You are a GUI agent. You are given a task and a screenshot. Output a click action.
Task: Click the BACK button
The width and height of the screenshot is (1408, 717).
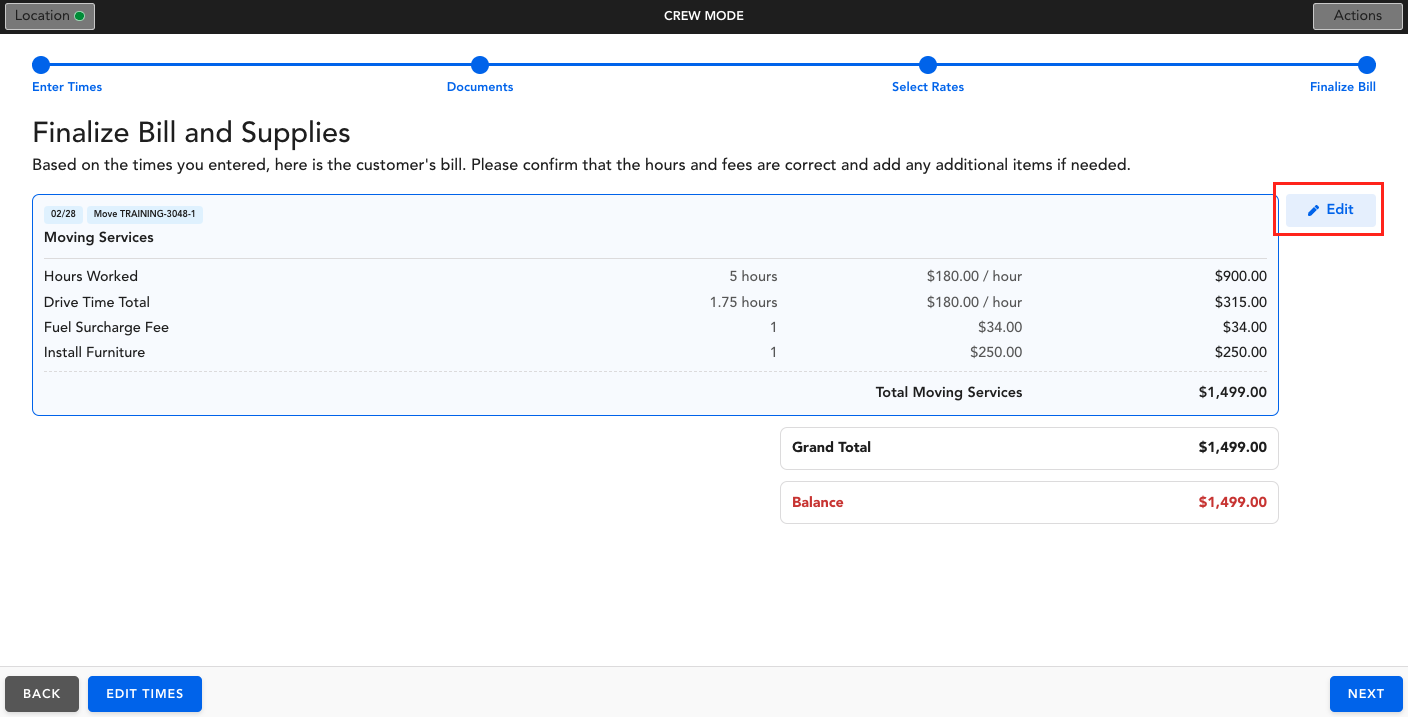[42, 694]
